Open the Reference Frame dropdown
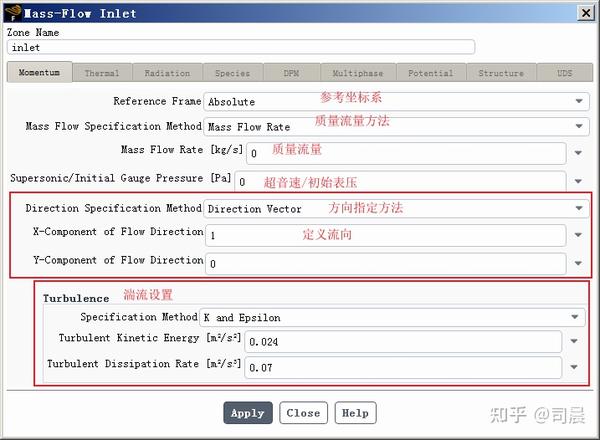Viewport: 600px width, 440px height. click(x=396, y=101)
